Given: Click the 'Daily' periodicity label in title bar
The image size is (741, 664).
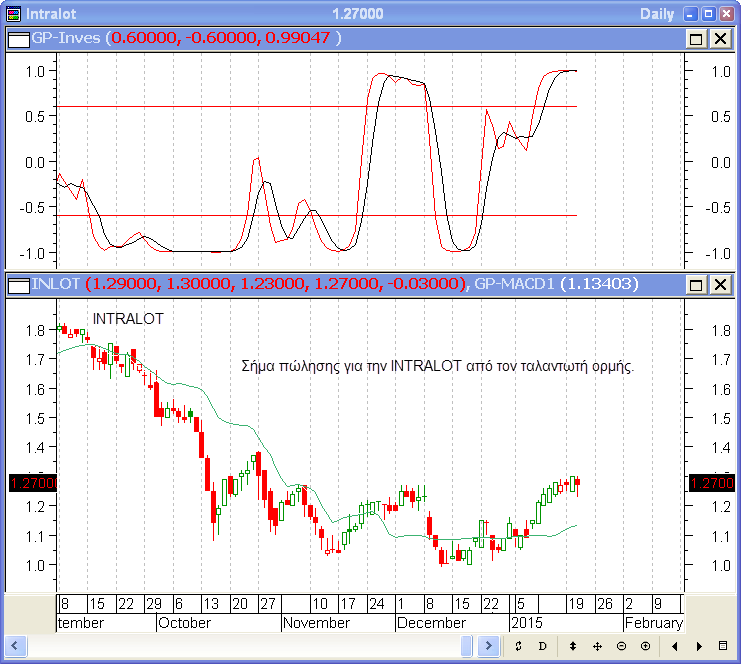Looking at the screenshot, I should [x=657, y=14].
